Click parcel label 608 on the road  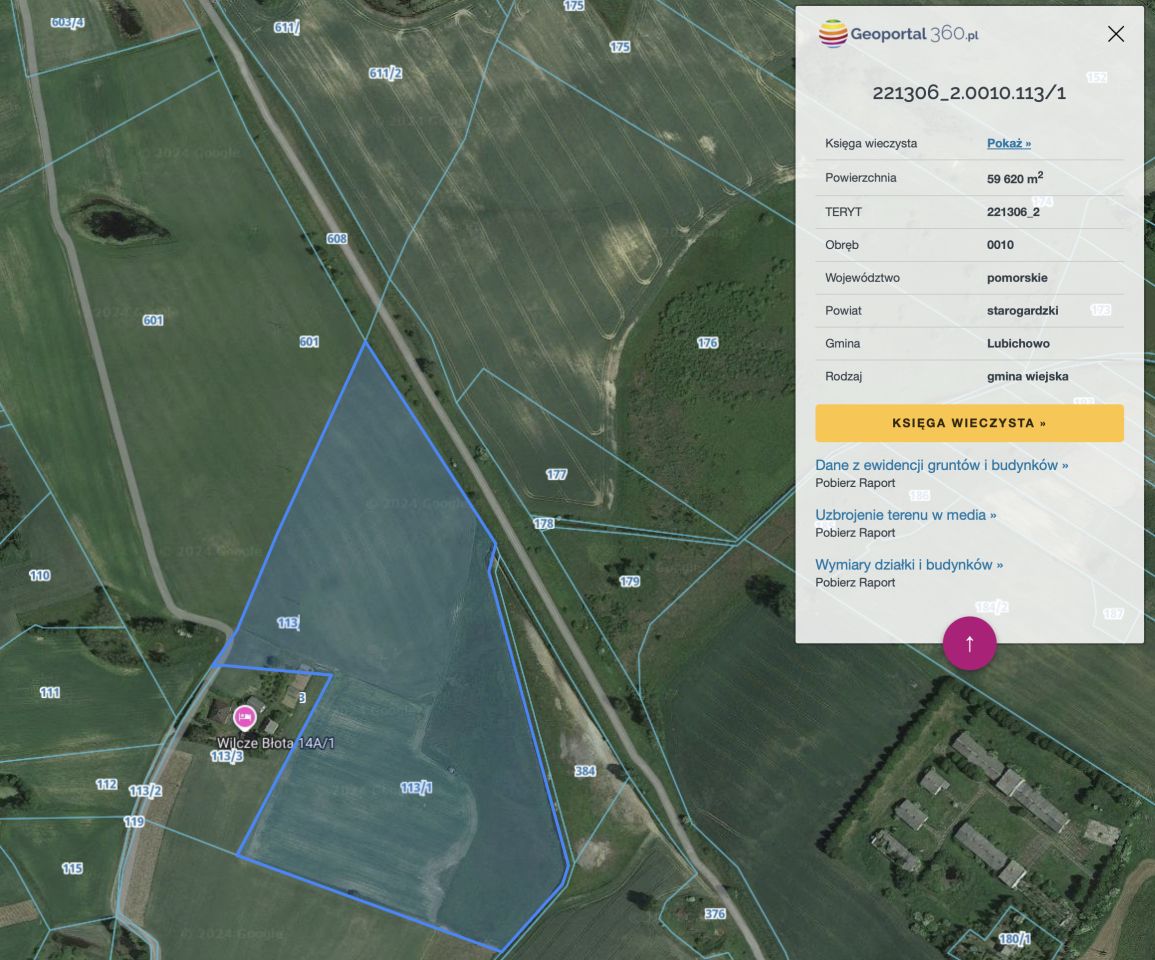tap(337, 239)
